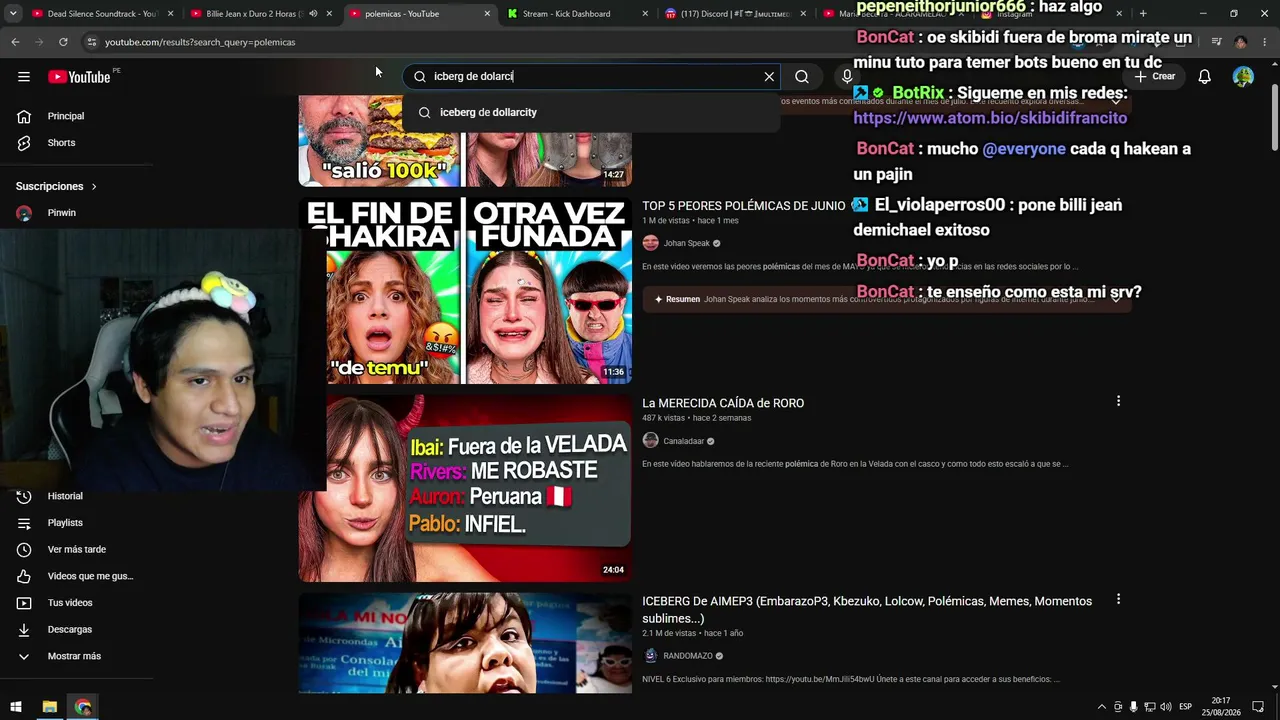Open the Crear create menu
This screenshot has width=1280, height=720.
point(1155,77)
